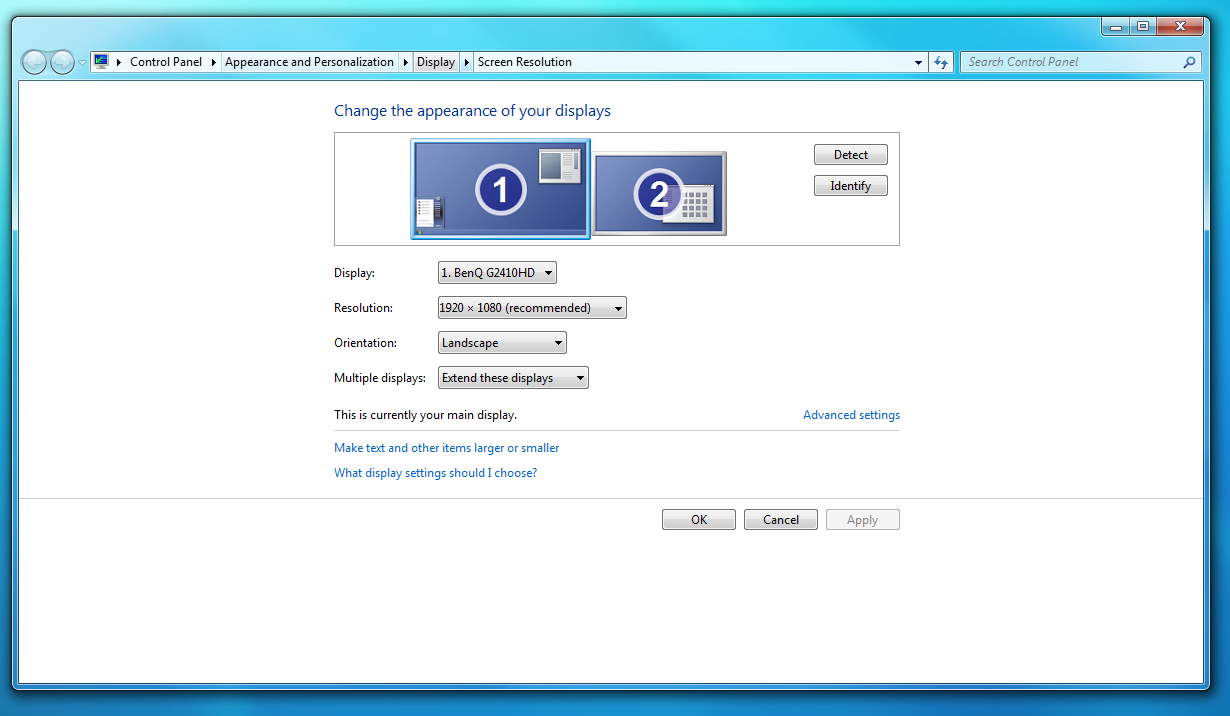This screenshot has height=716, width=1230.
Task: Click the magnifier icon in search box
Action: coord(1189,62)
